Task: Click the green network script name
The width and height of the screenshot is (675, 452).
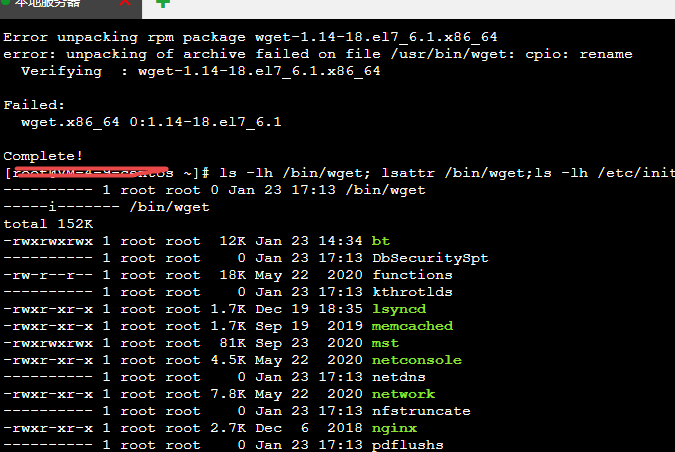Action: [403, 394]
